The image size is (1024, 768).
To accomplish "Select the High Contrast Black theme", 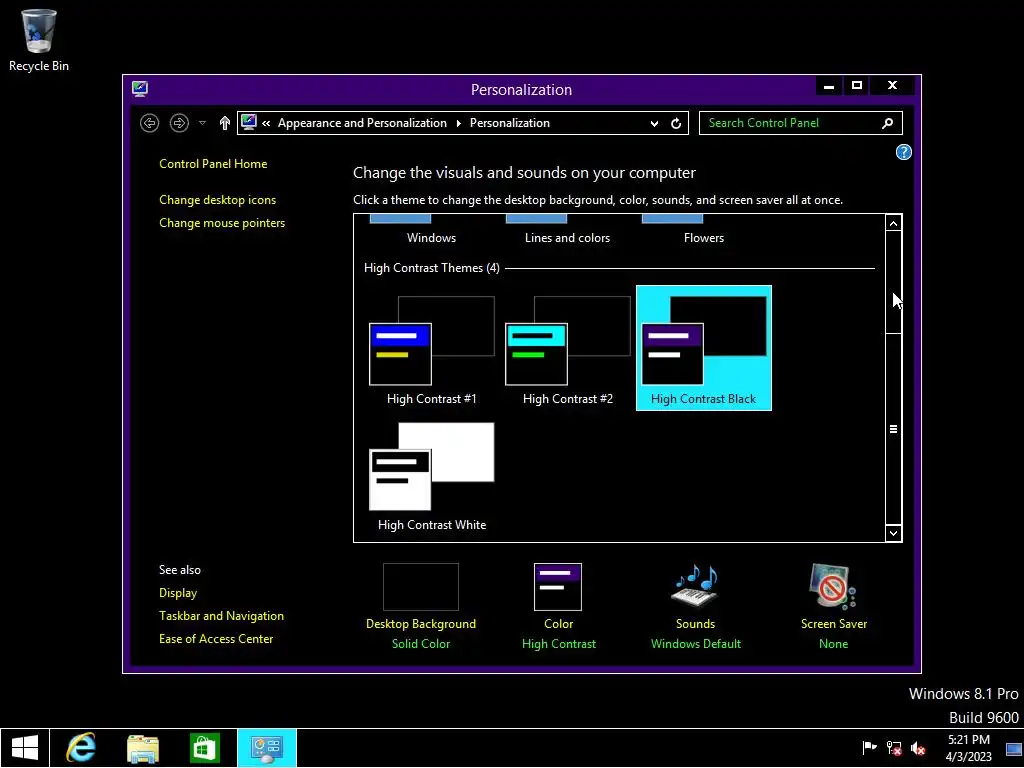I will 703,348.
